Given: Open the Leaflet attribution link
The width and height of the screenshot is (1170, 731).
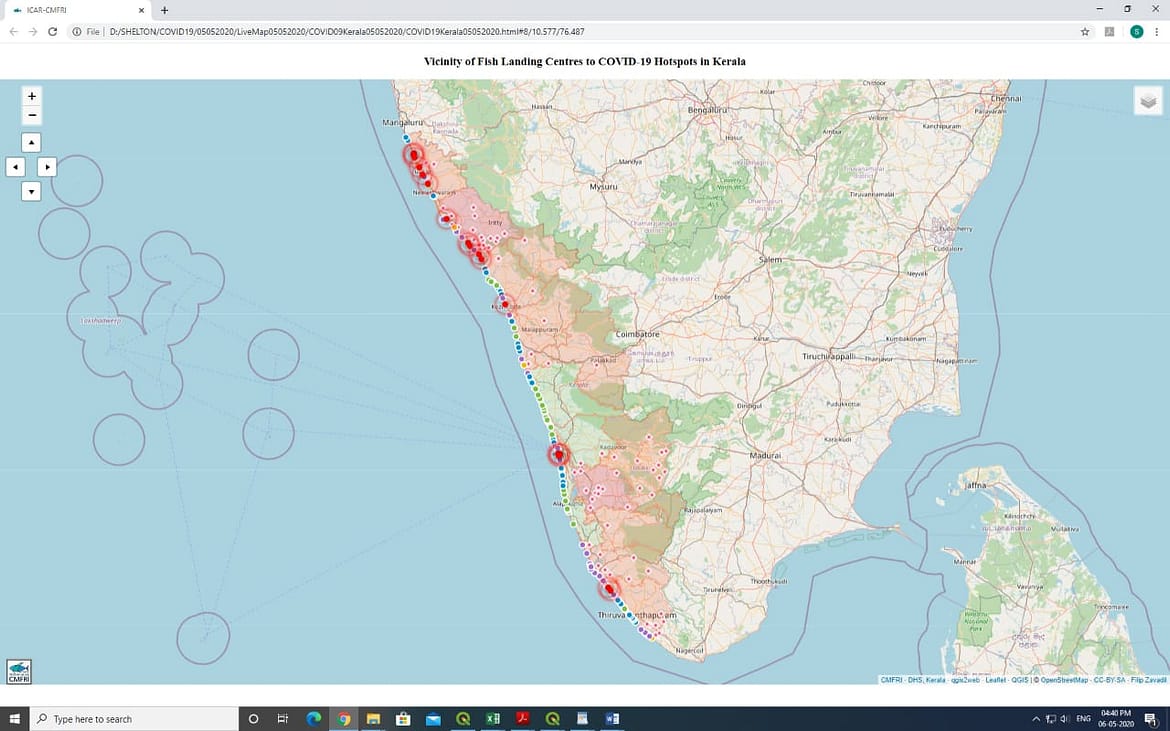Looking at the screenshot, I should click(x=995, y=680).
